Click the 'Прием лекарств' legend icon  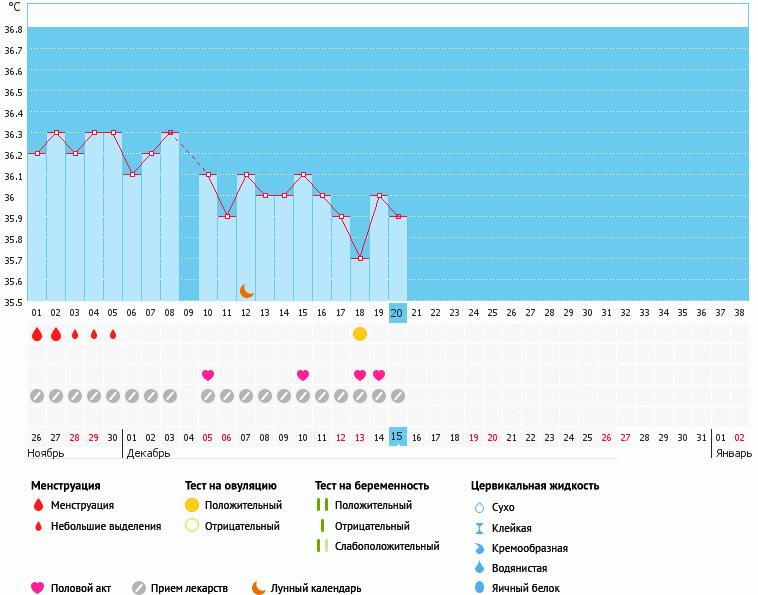[x=139, y=588]
